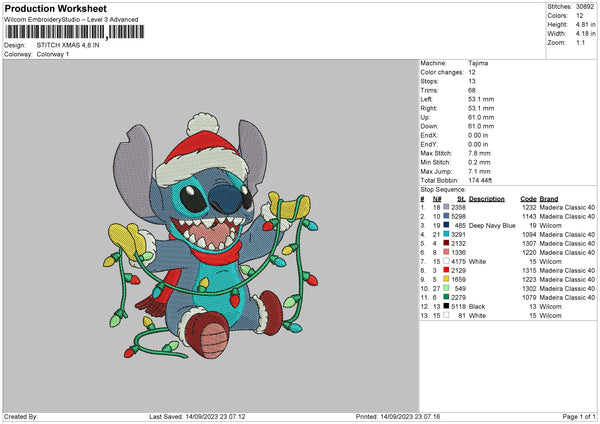Click the pink swatch beside stitch count 1336
Screen dimensions: 600x424
(446, 252)
